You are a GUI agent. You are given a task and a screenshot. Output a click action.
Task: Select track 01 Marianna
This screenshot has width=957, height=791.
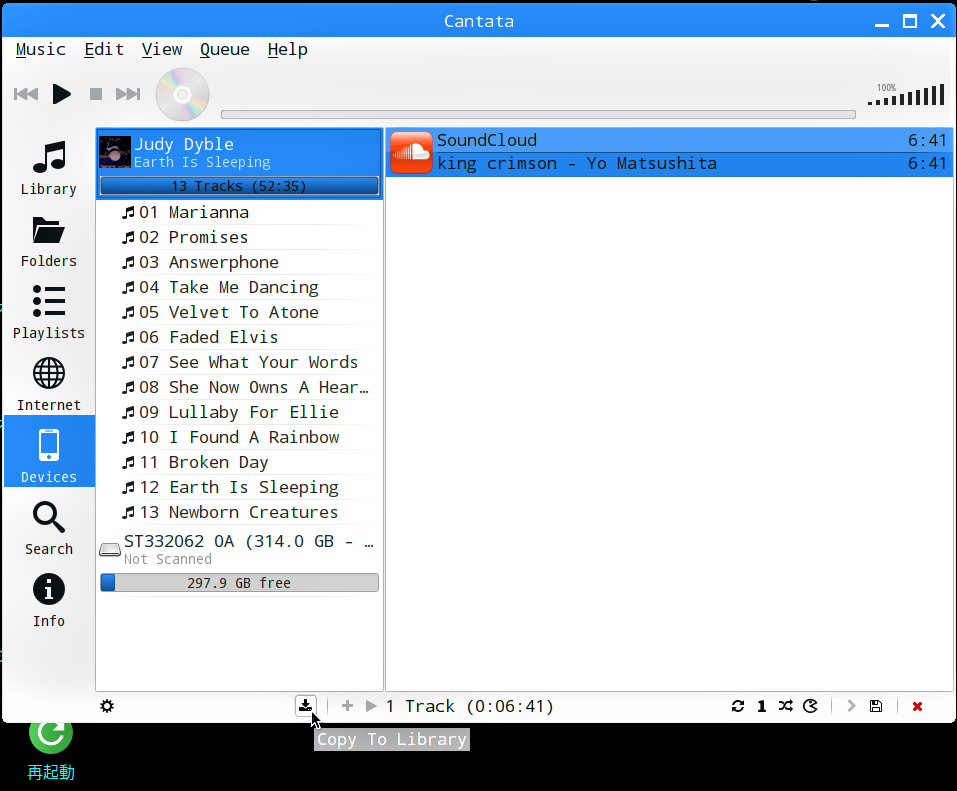tap(239, 212)
